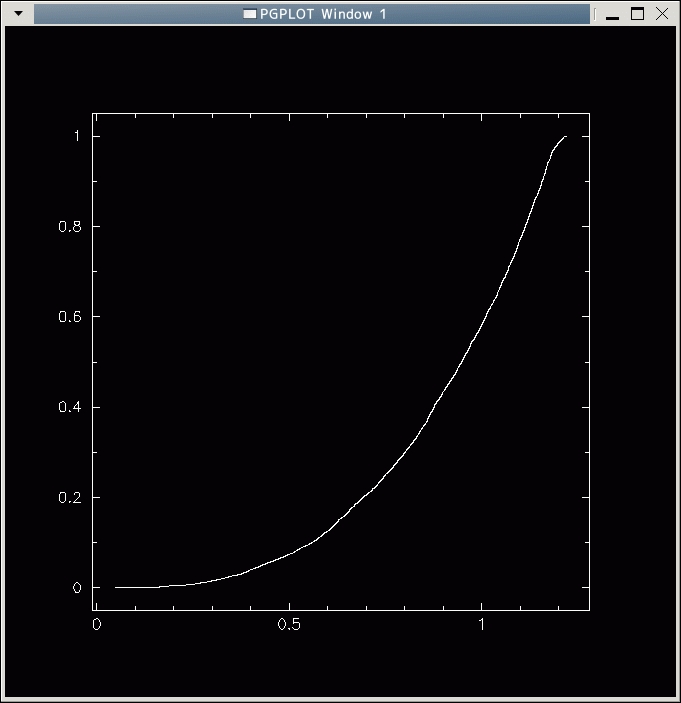Click the plot frame's bottom-right corner

click(589, 609)
